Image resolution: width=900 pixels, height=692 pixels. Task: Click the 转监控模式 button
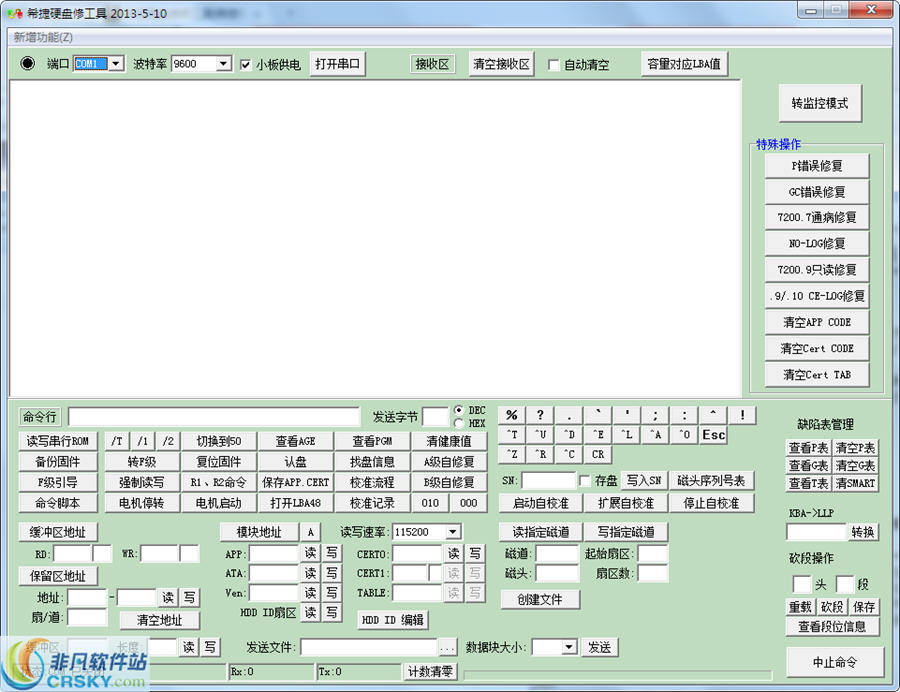click(x=819, y=103)
